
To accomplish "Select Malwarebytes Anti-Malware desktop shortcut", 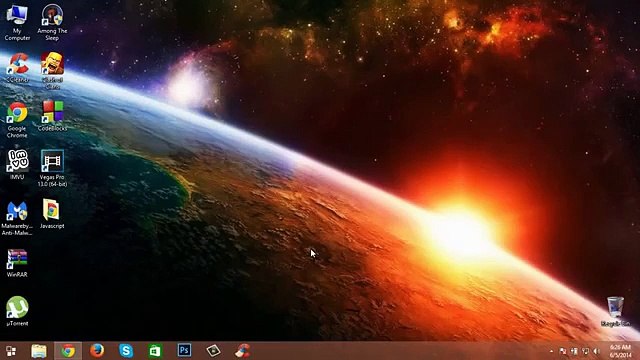I will (x=17, y=218).
